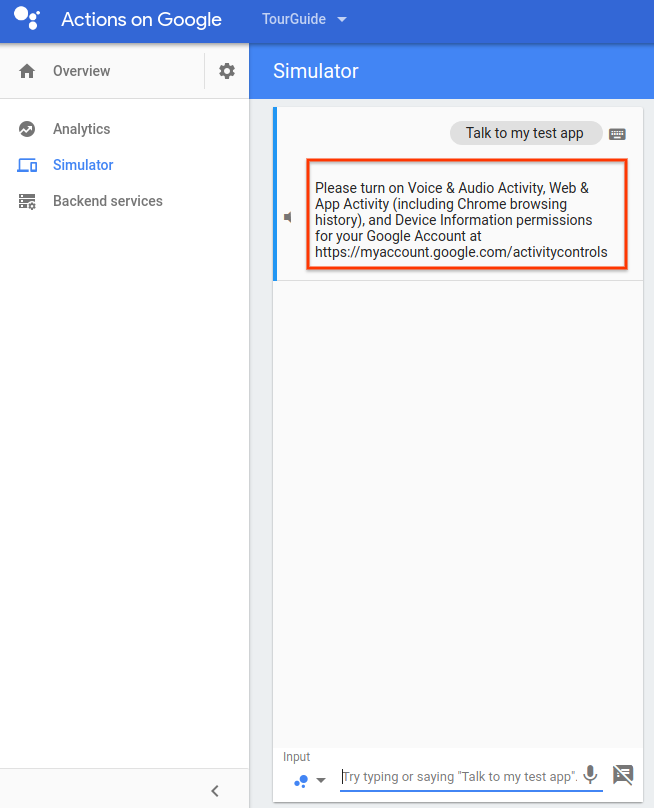The image size is (656, 811).
Task: Open Backend services section
Action: click(108, 201)
